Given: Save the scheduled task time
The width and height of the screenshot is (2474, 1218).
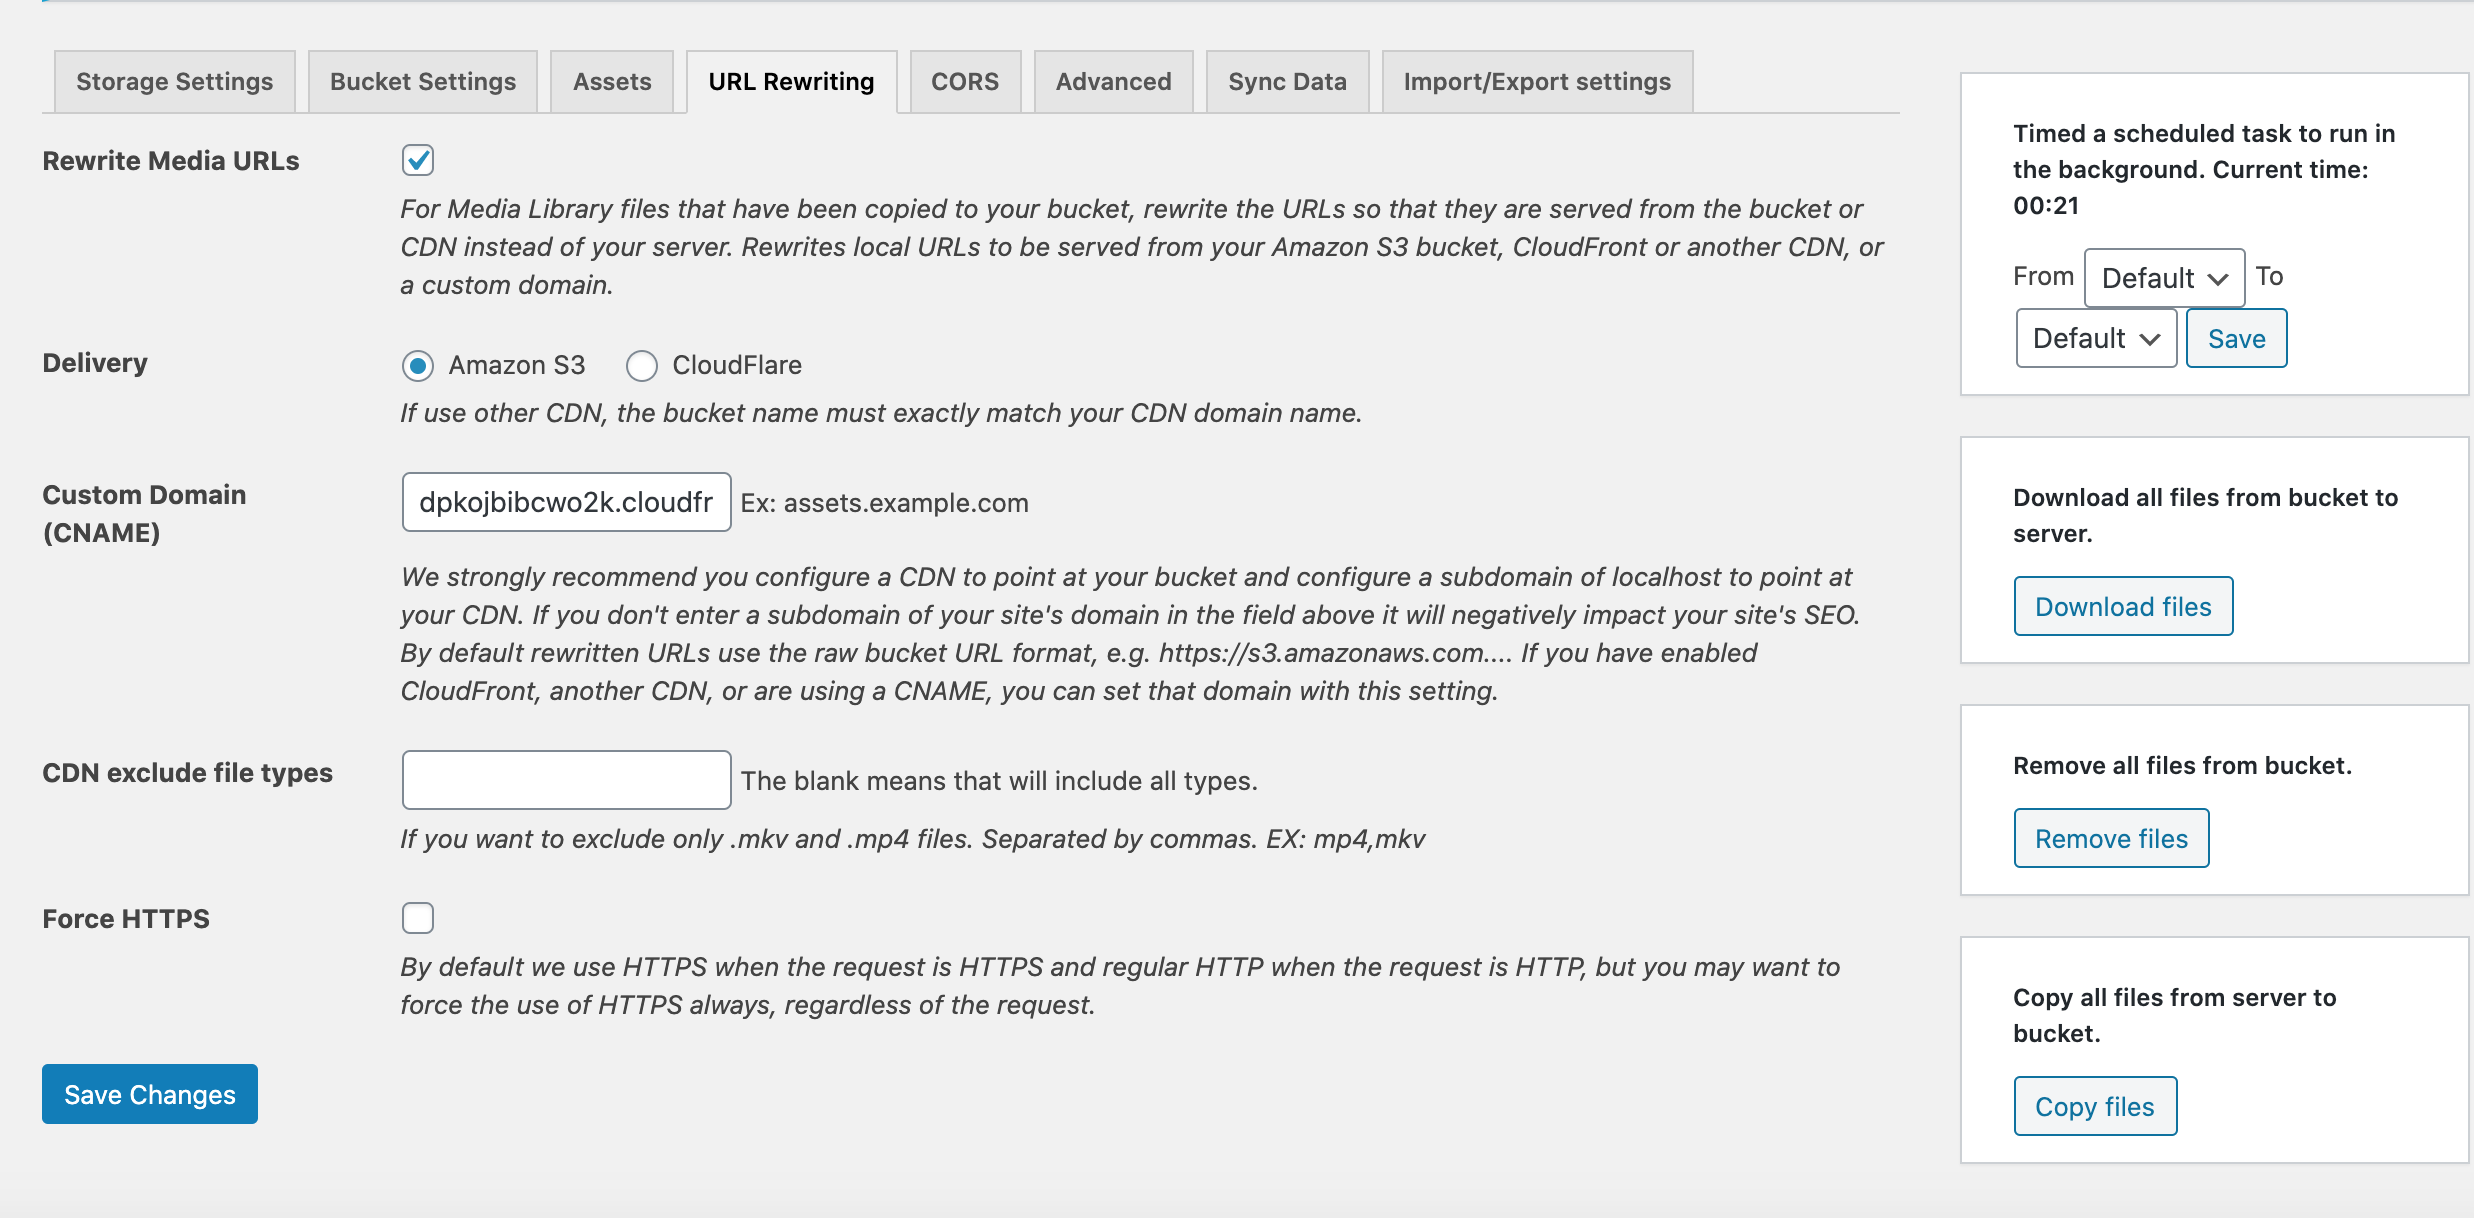Looking at the screenshot, I should click(x=2237, y=338).
